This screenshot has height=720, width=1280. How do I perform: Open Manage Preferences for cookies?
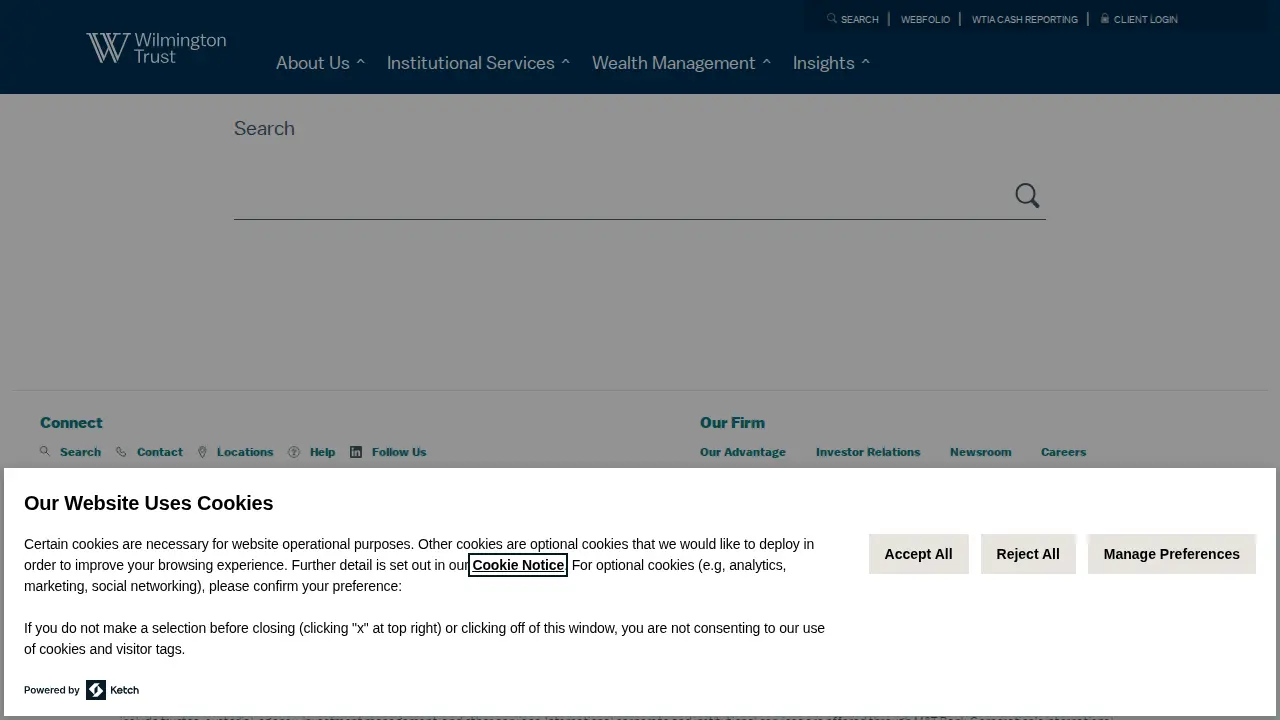click(x=1172, y=554)
